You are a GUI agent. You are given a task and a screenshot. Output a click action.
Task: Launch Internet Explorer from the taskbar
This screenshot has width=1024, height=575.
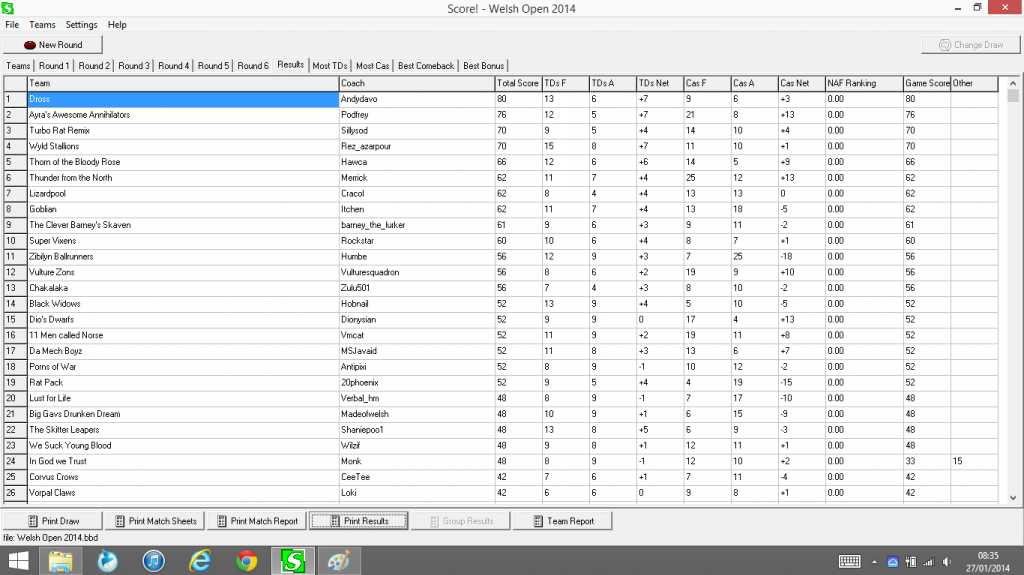200,561
